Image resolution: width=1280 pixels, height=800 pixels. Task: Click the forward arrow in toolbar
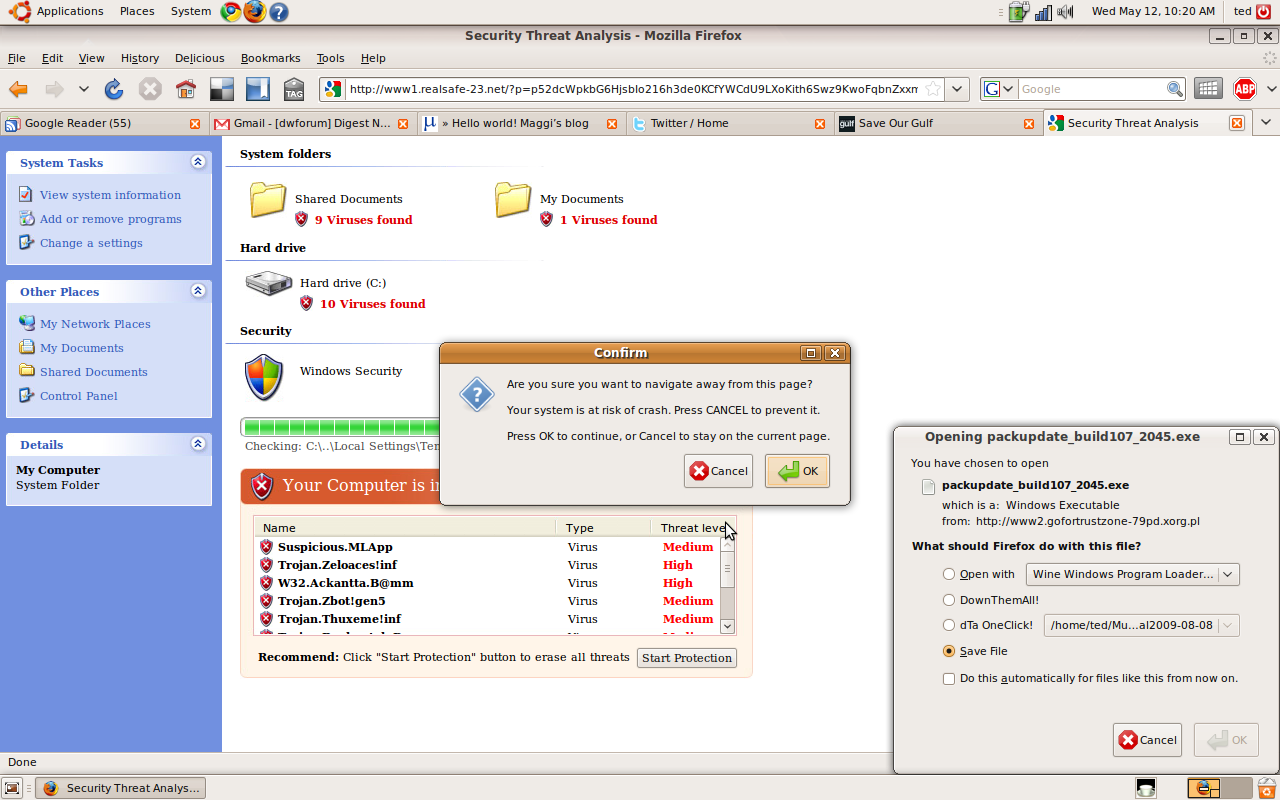54,89
